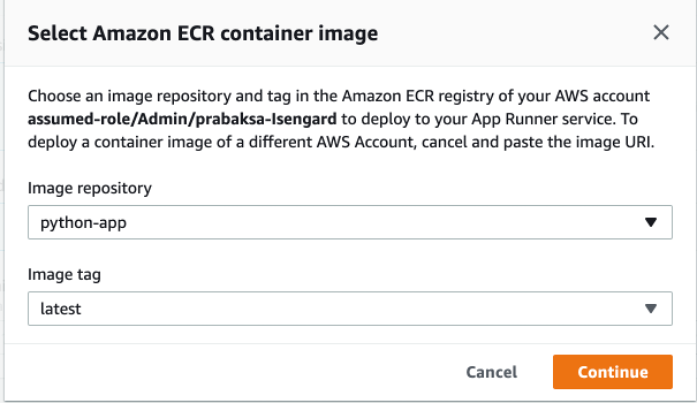The height and width of the screenshot is (404, 697).
Task: Click the gray header bar beside the title
Action: pyautogui.click(x=511, y=33)
